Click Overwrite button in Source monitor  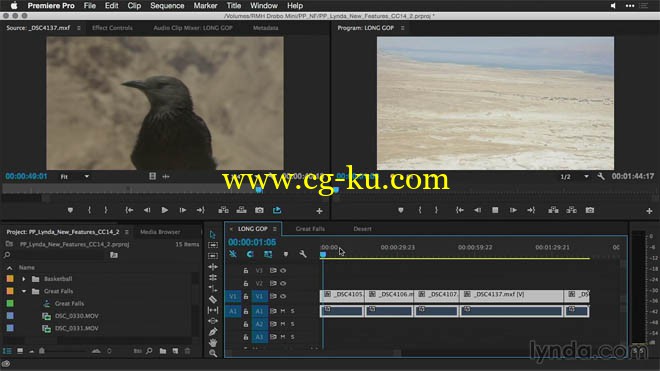tap(241, 210)
